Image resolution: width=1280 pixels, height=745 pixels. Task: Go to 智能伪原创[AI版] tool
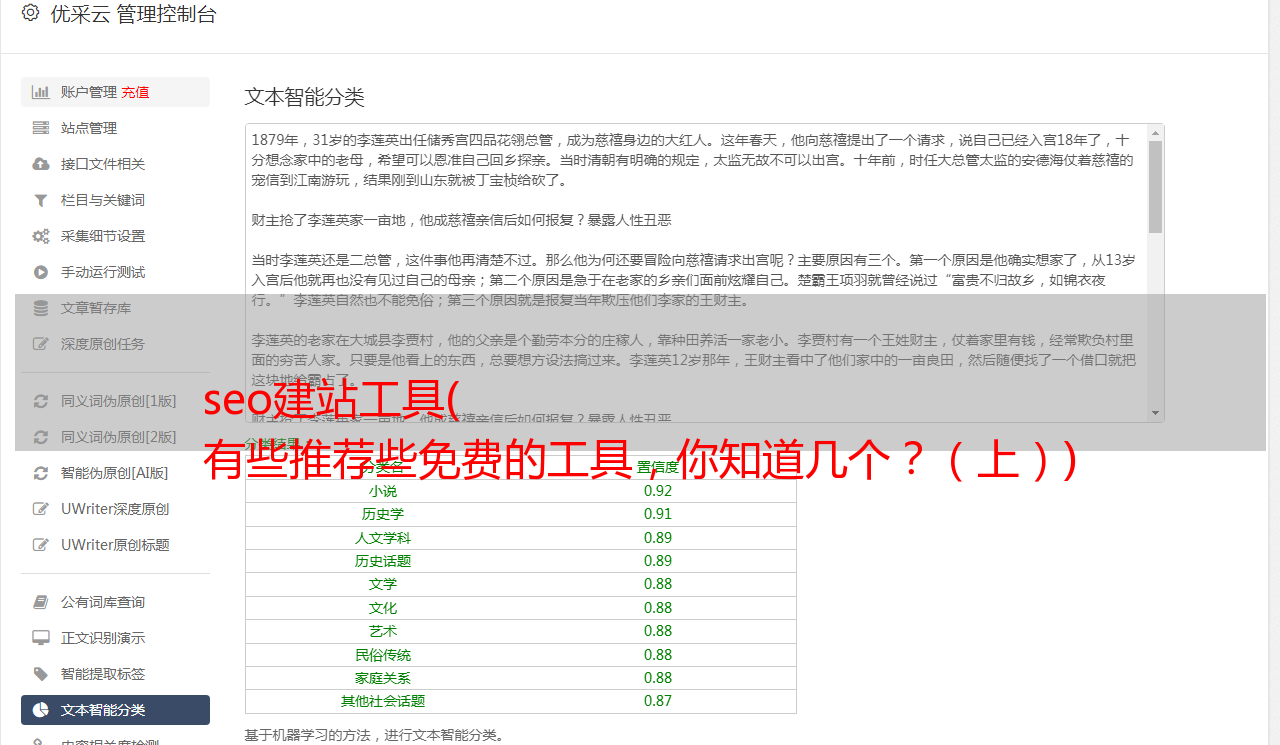[115, 473]
